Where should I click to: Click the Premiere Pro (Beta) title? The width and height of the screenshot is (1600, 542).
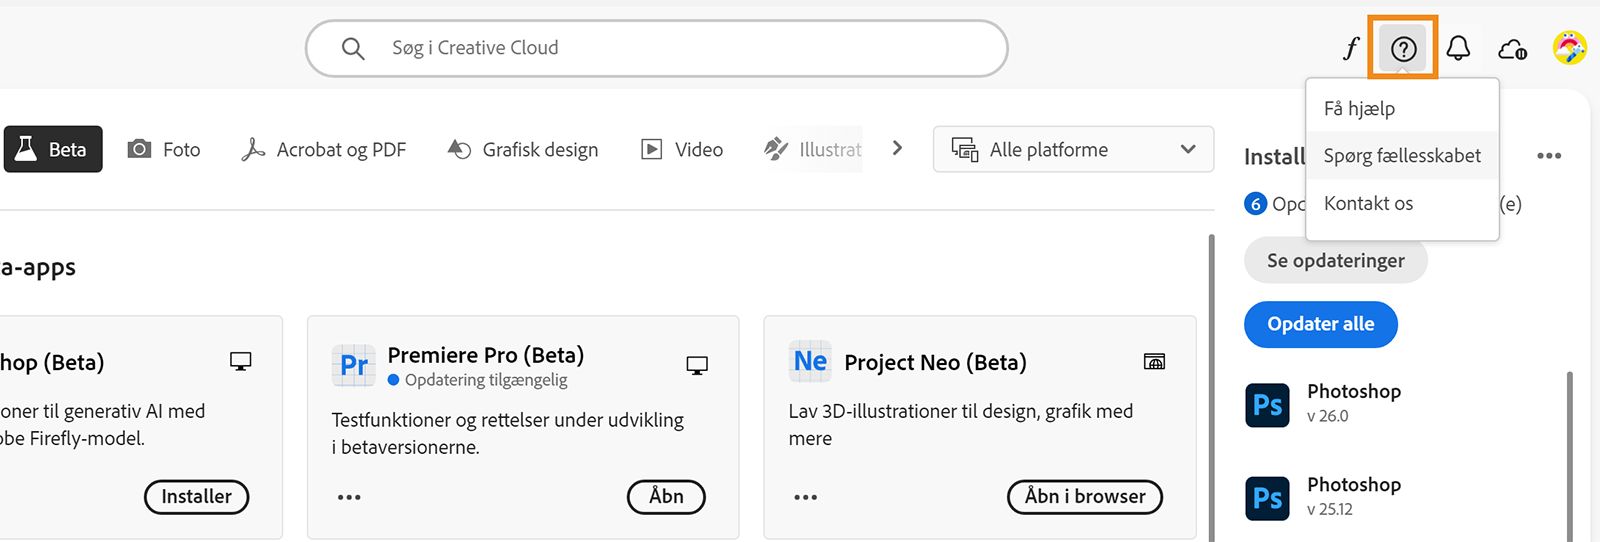[x=486, y=355]
